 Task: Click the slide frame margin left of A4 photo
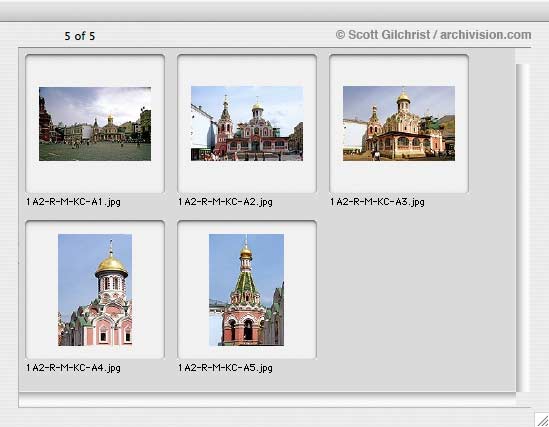coord(42,290)
